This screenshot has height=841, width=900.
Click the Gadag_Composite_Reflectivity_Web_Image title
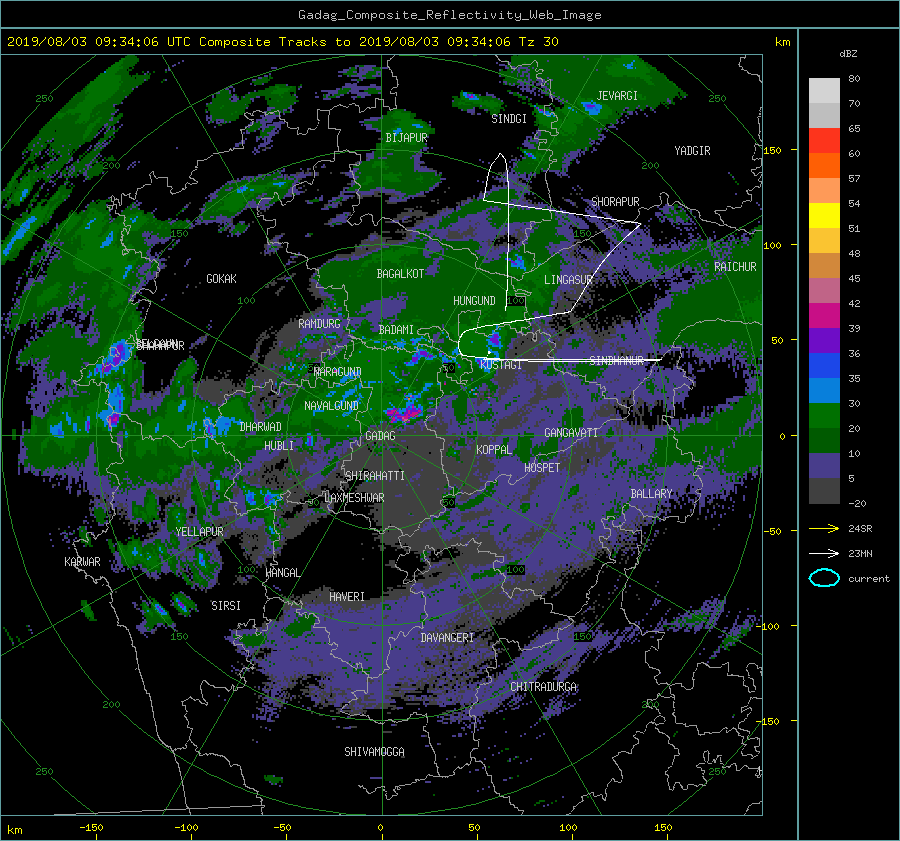[449, 15]
